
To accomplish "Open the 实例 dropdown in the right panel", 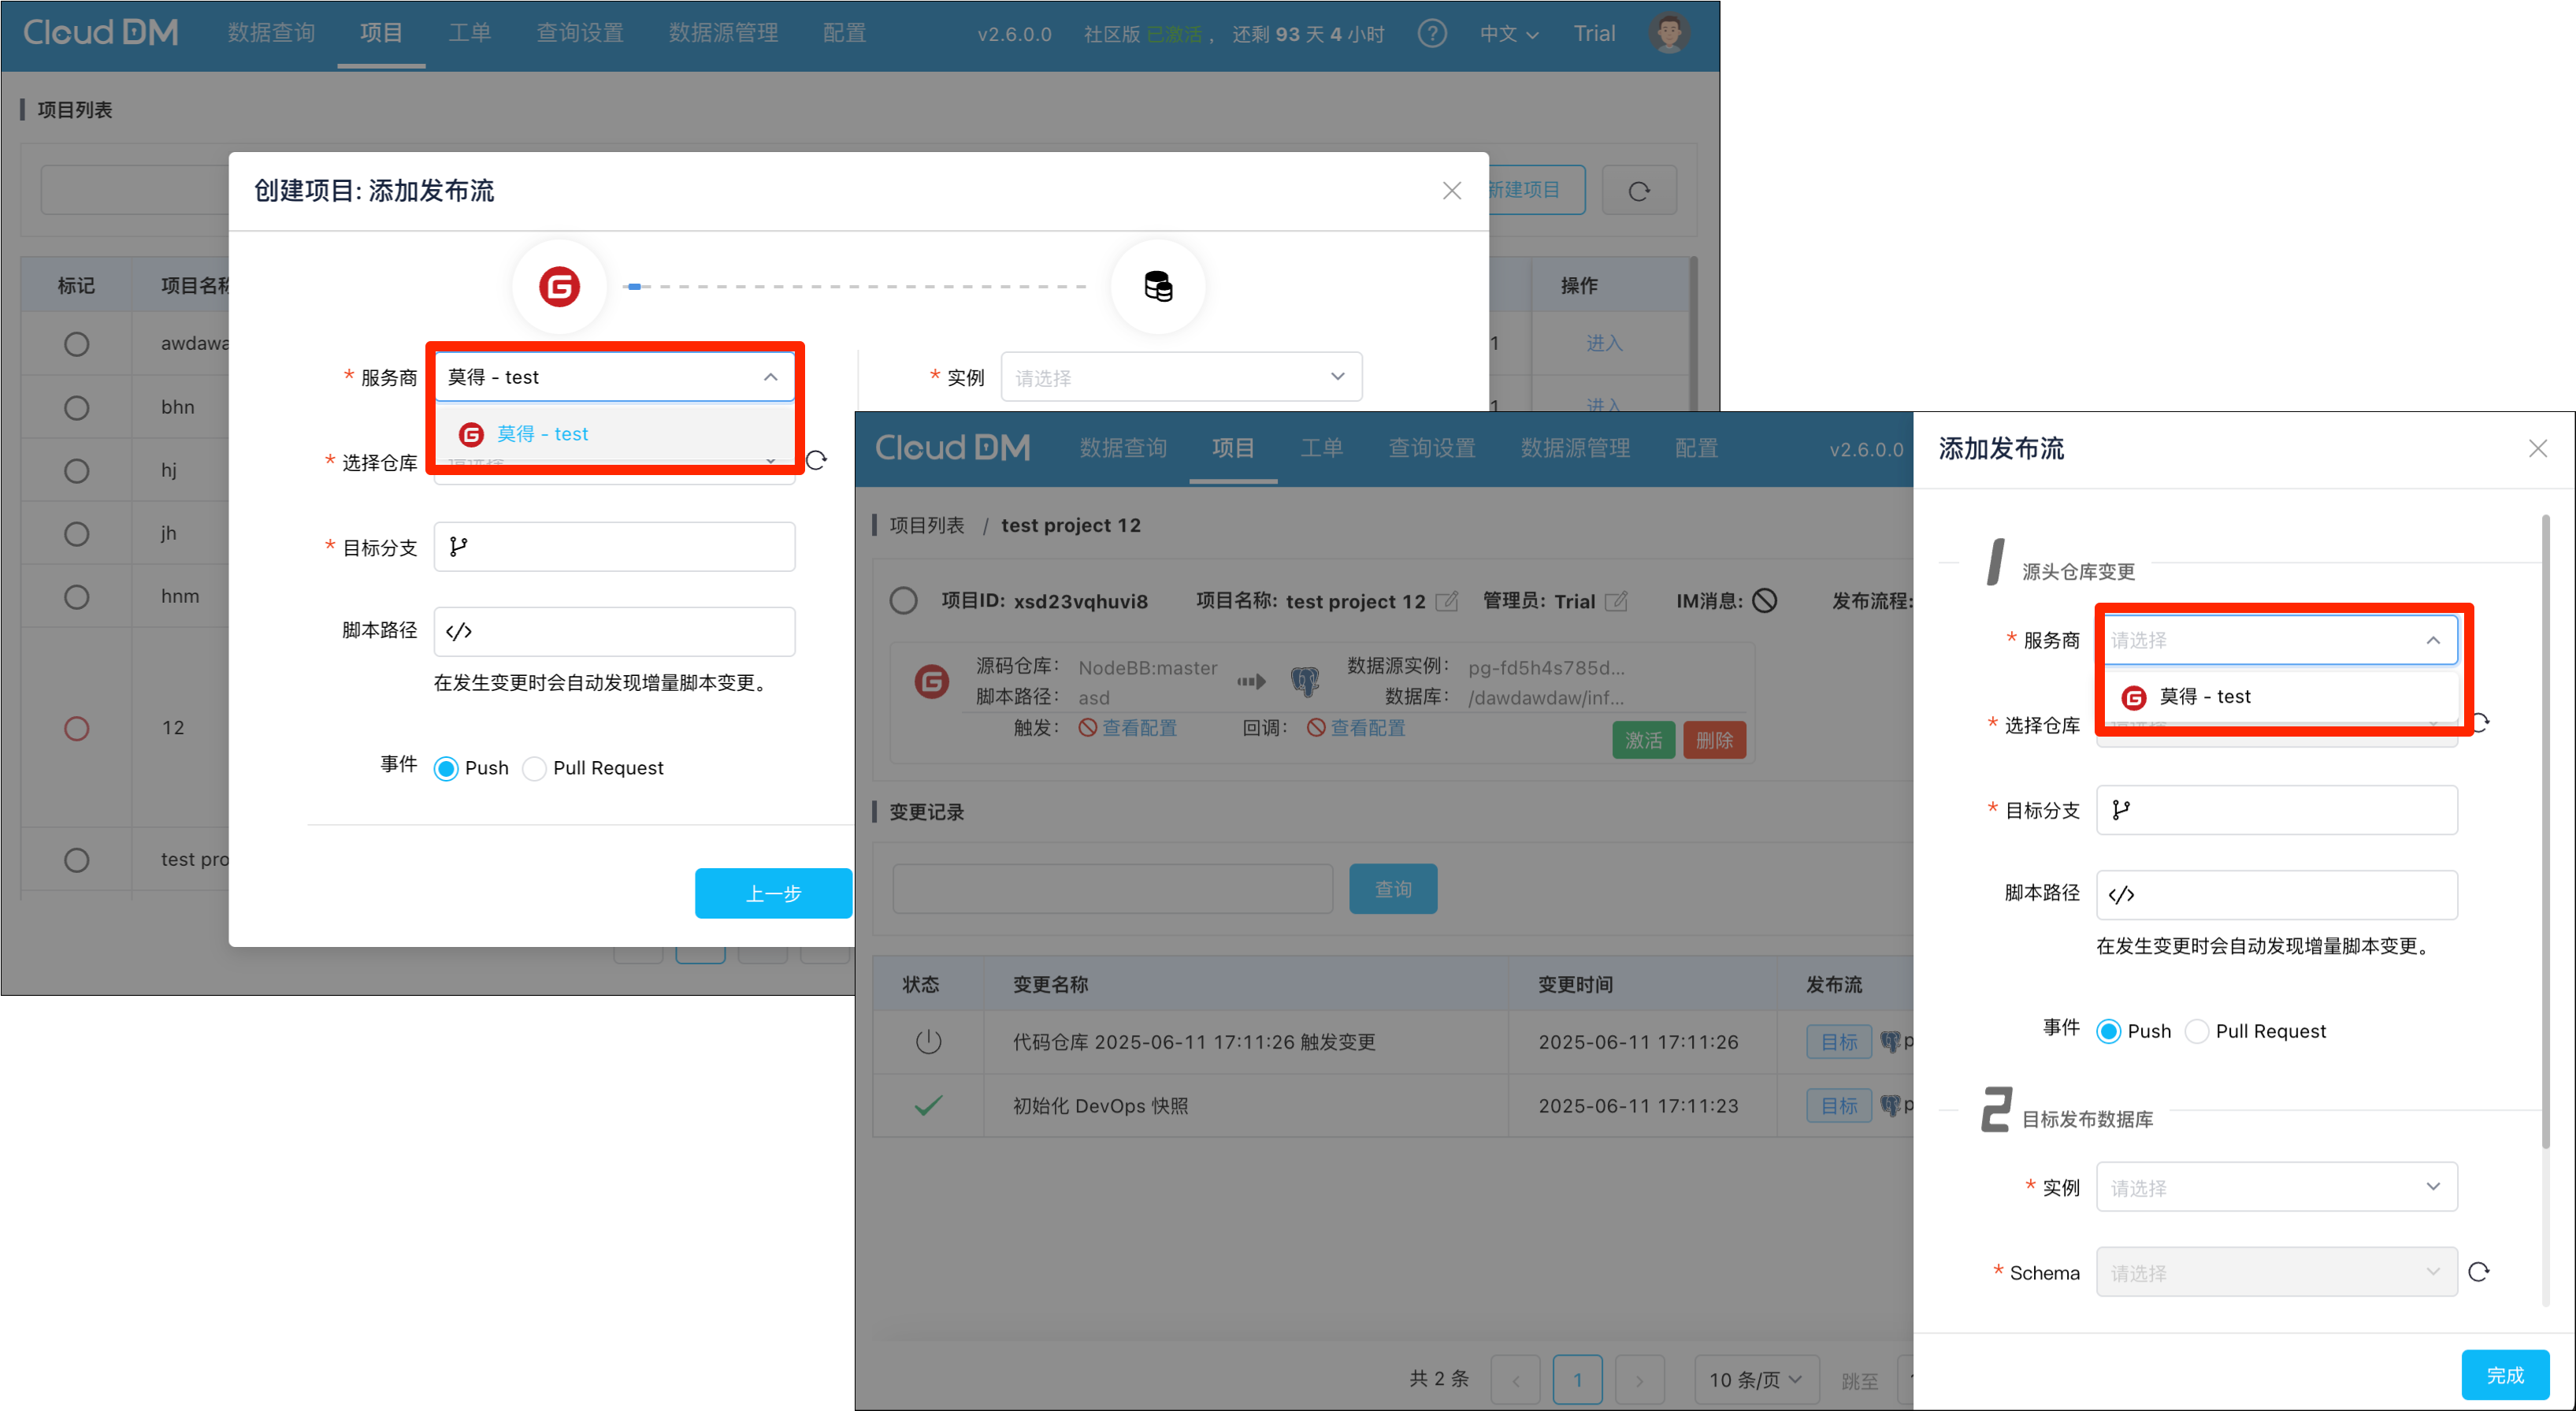I will [x=2276, y=1187].
